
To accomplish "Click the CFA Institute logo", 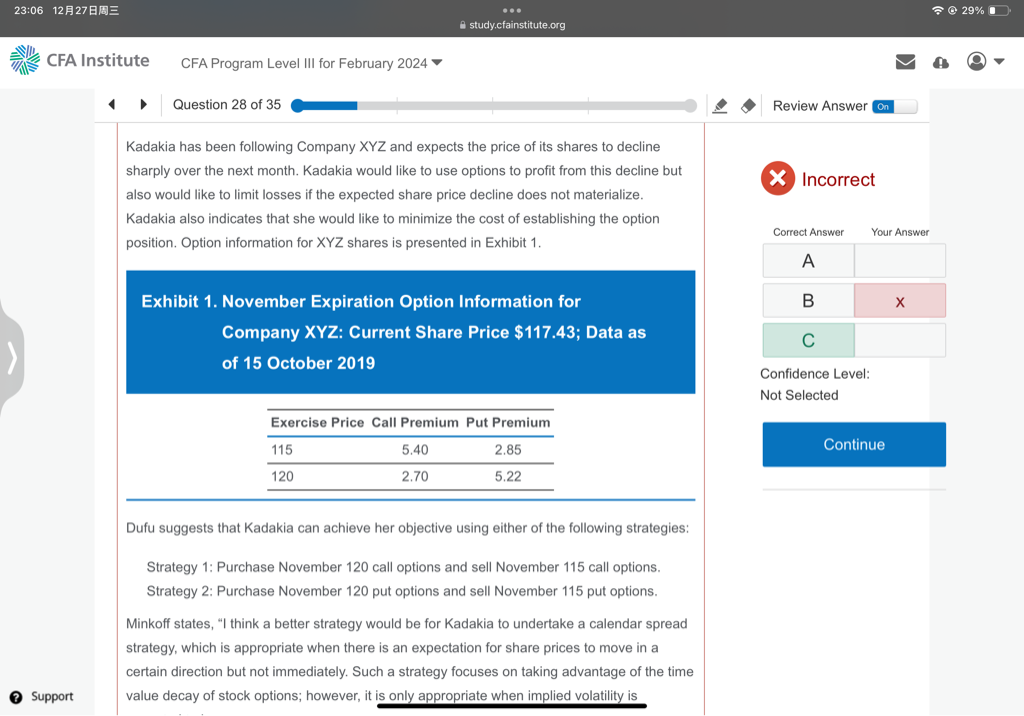I will 80,61.
